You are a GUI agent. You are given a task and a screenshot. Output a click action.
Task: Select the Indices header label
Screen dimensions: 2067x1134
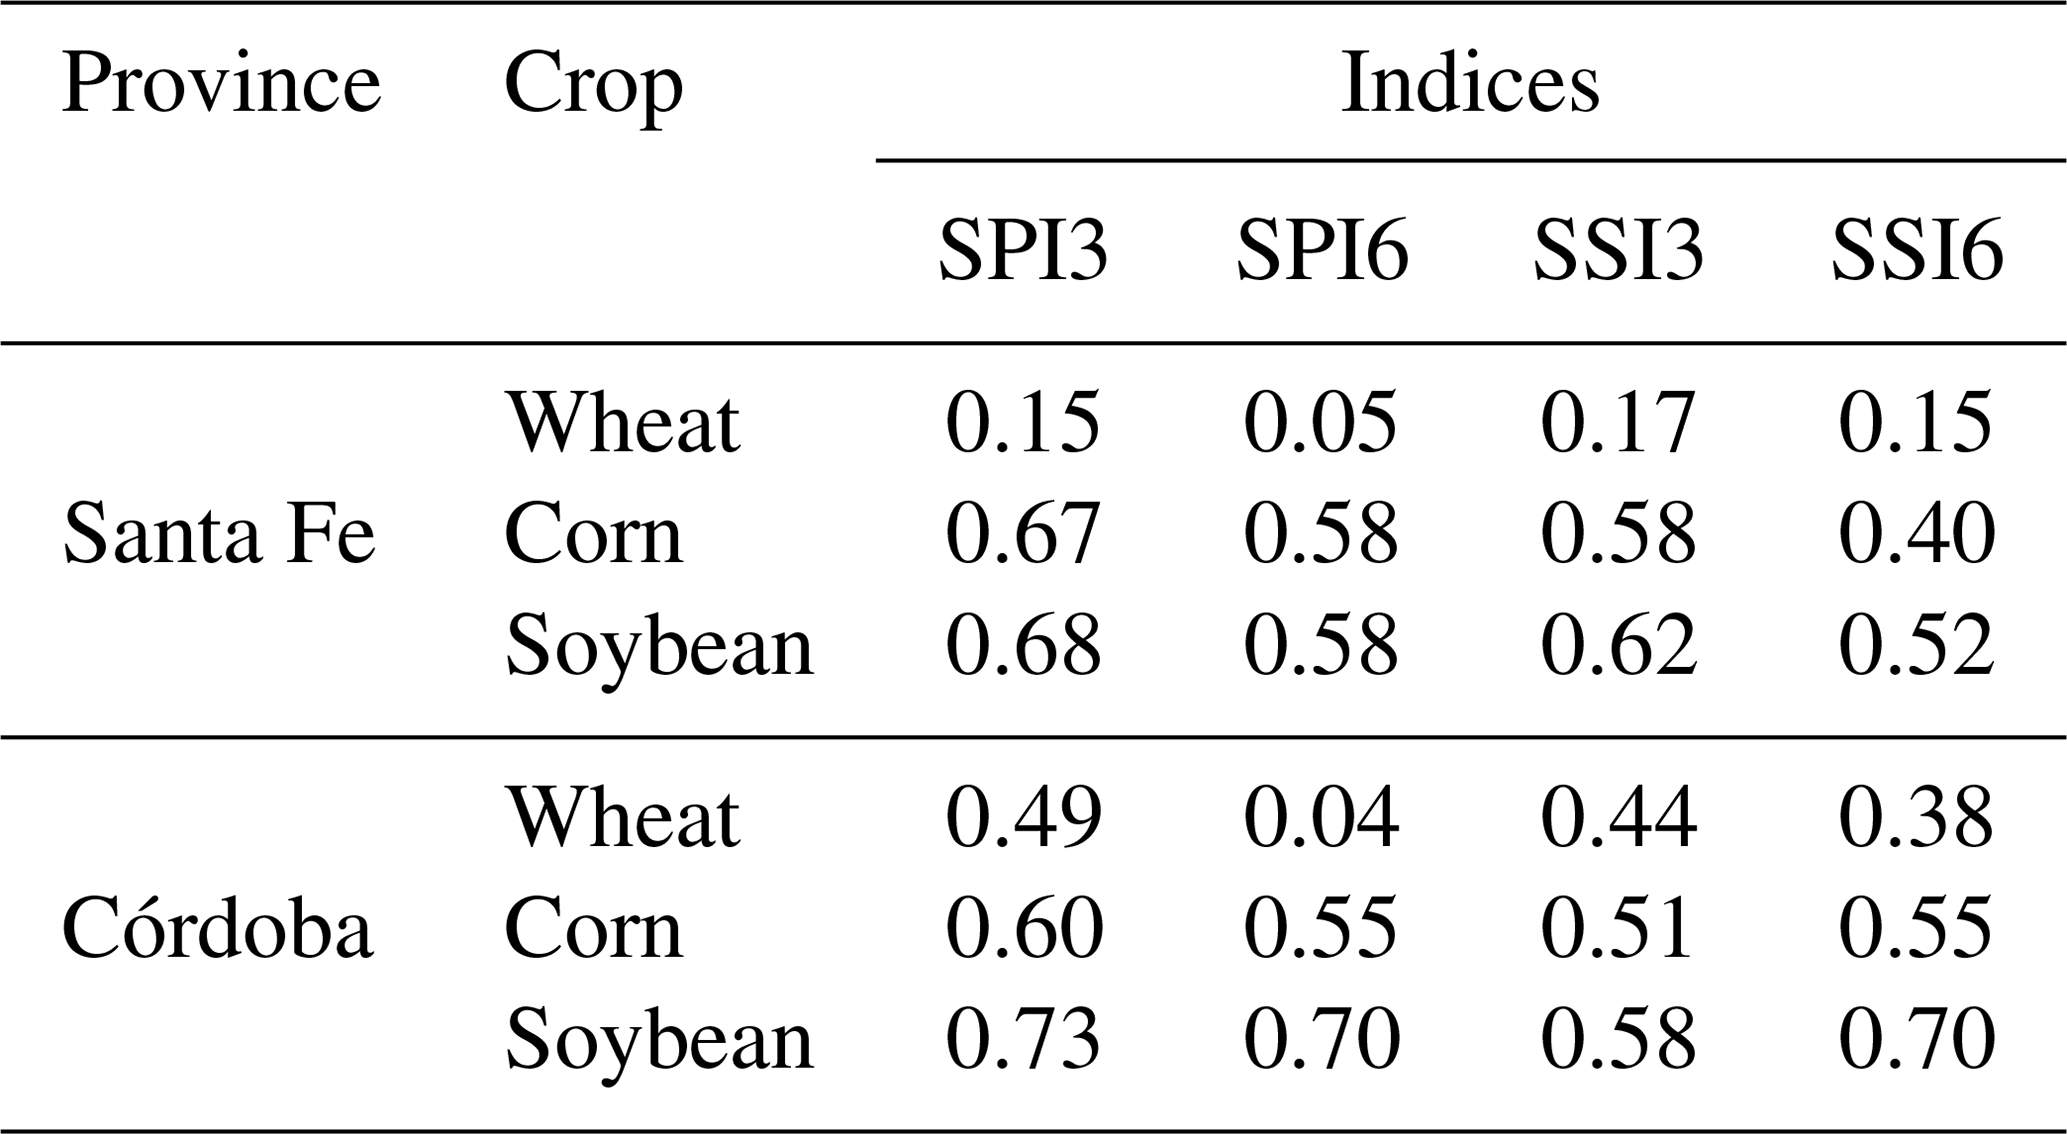pos(1469,83)
